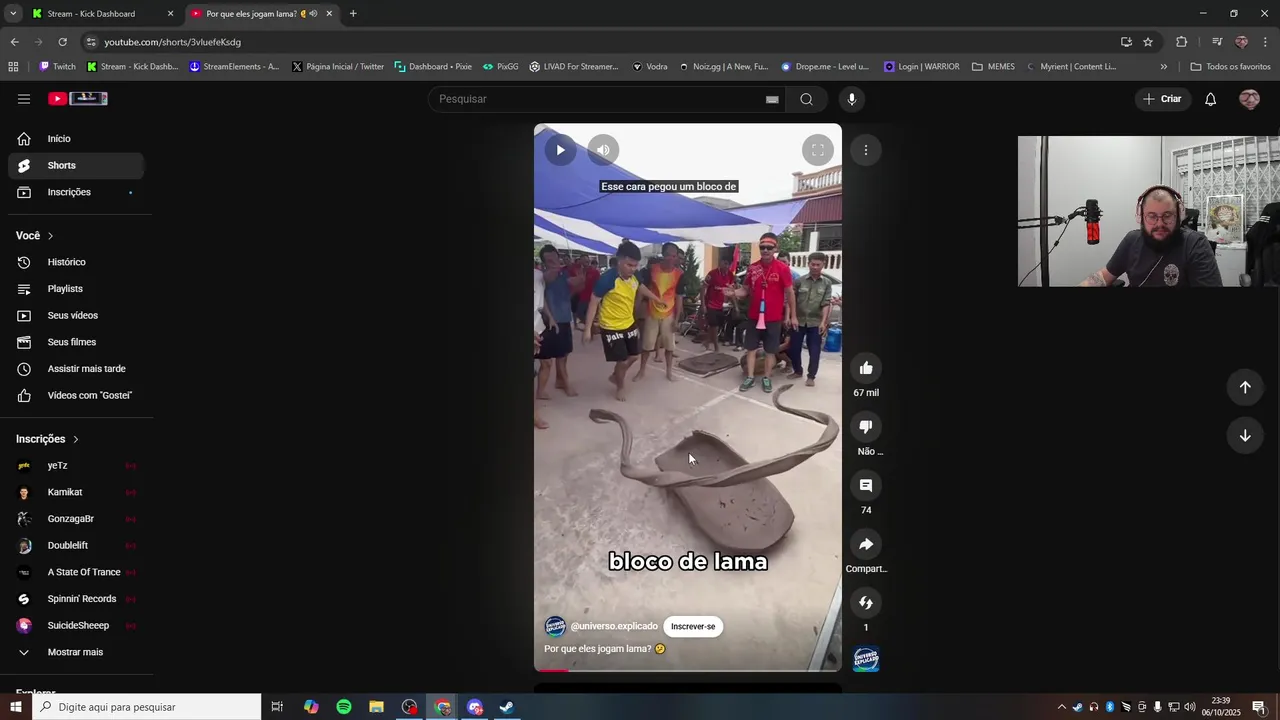Collapse the hamburger guide menu
Image resolution: width=1280 pixels, height=720 pixels.
point(24,99)
